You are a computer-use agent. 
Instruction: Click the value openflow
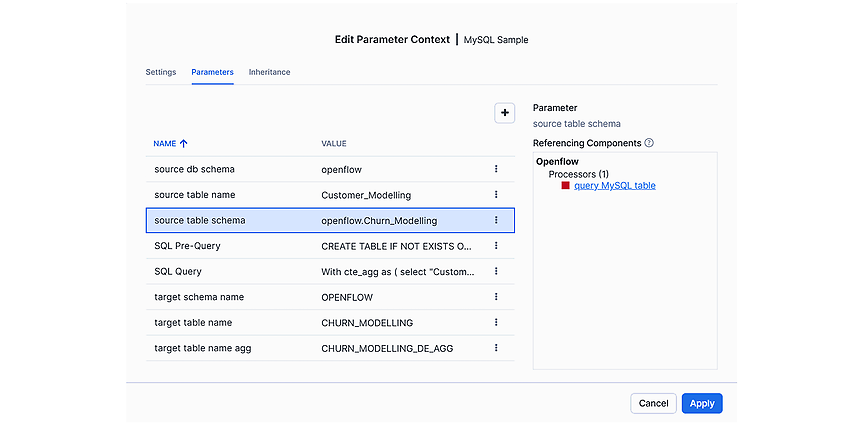(x=342, y=170)
